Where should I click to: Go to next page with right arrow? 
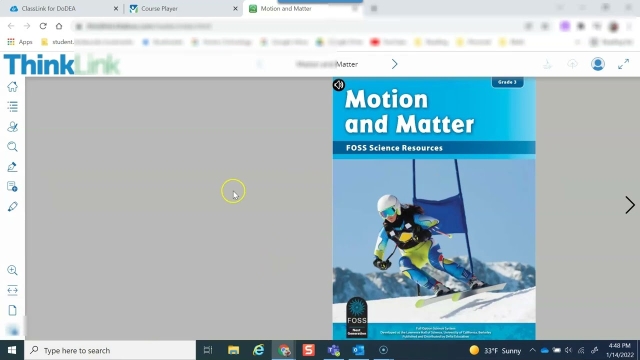click(x=630, y=205)
